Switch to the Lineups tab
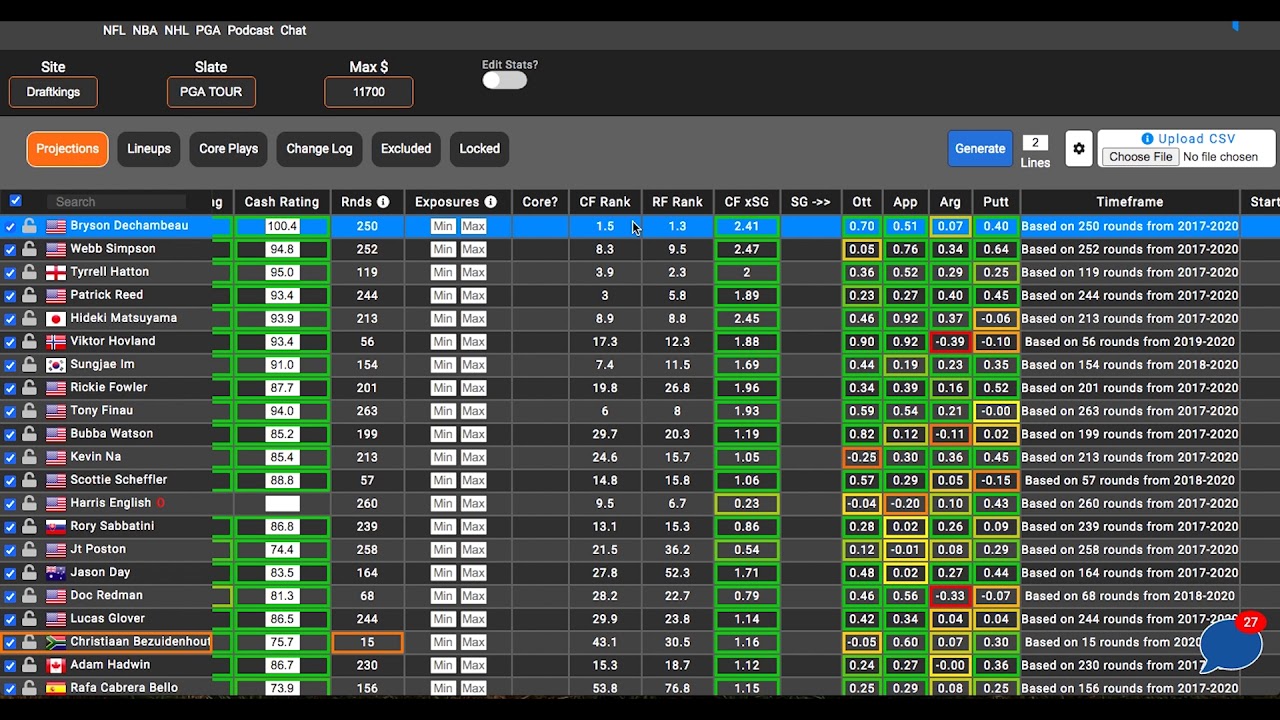This screenshot has width=1280, height=720. click(149, 149)
